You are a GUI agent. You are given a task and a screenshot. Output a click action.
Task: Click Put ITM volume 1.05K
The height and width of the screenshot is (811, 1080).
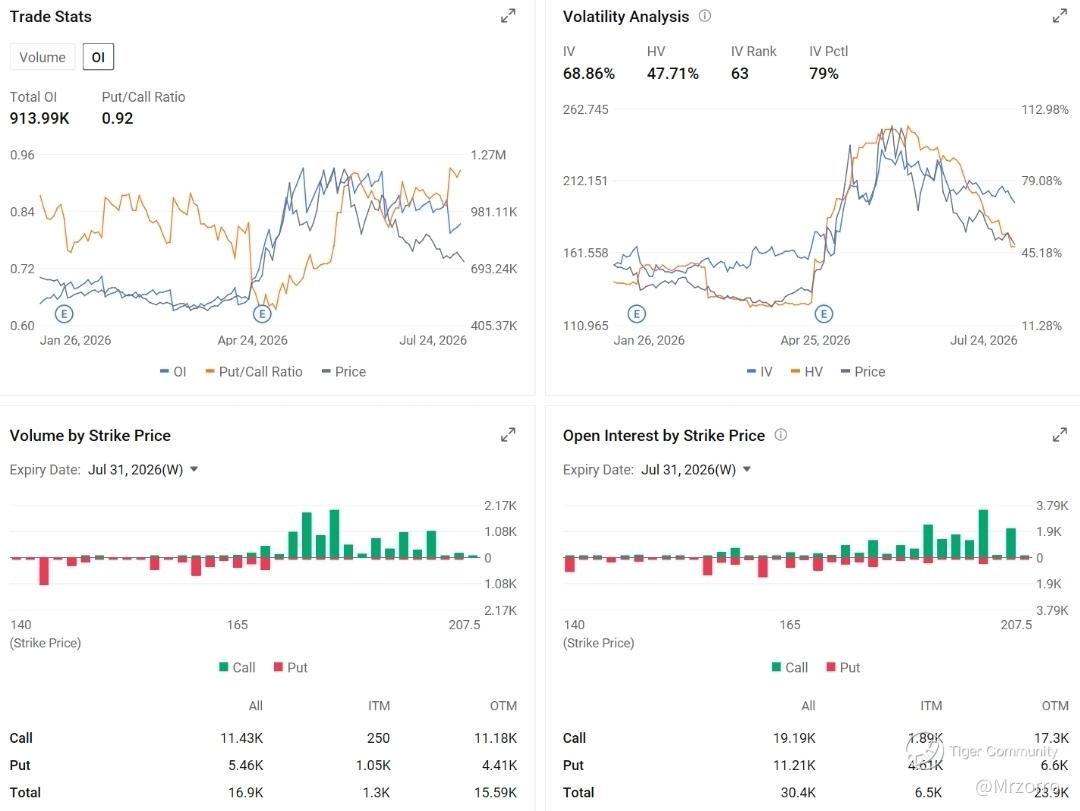373,766
